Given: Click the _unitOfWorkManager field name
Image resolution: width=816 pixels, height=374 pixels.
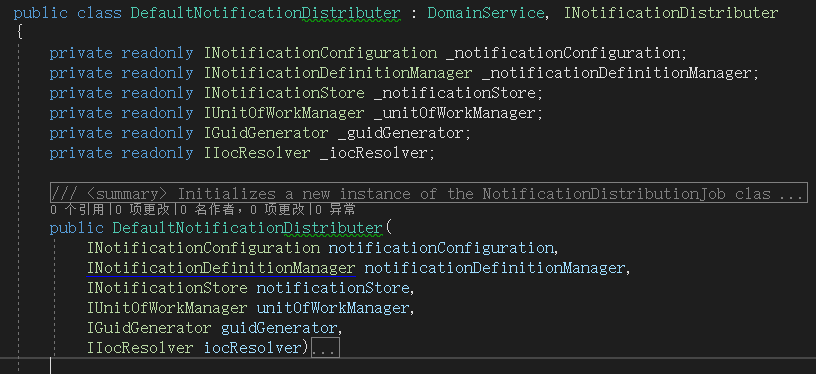Looking at the screenshot, I should click(454, 113).
